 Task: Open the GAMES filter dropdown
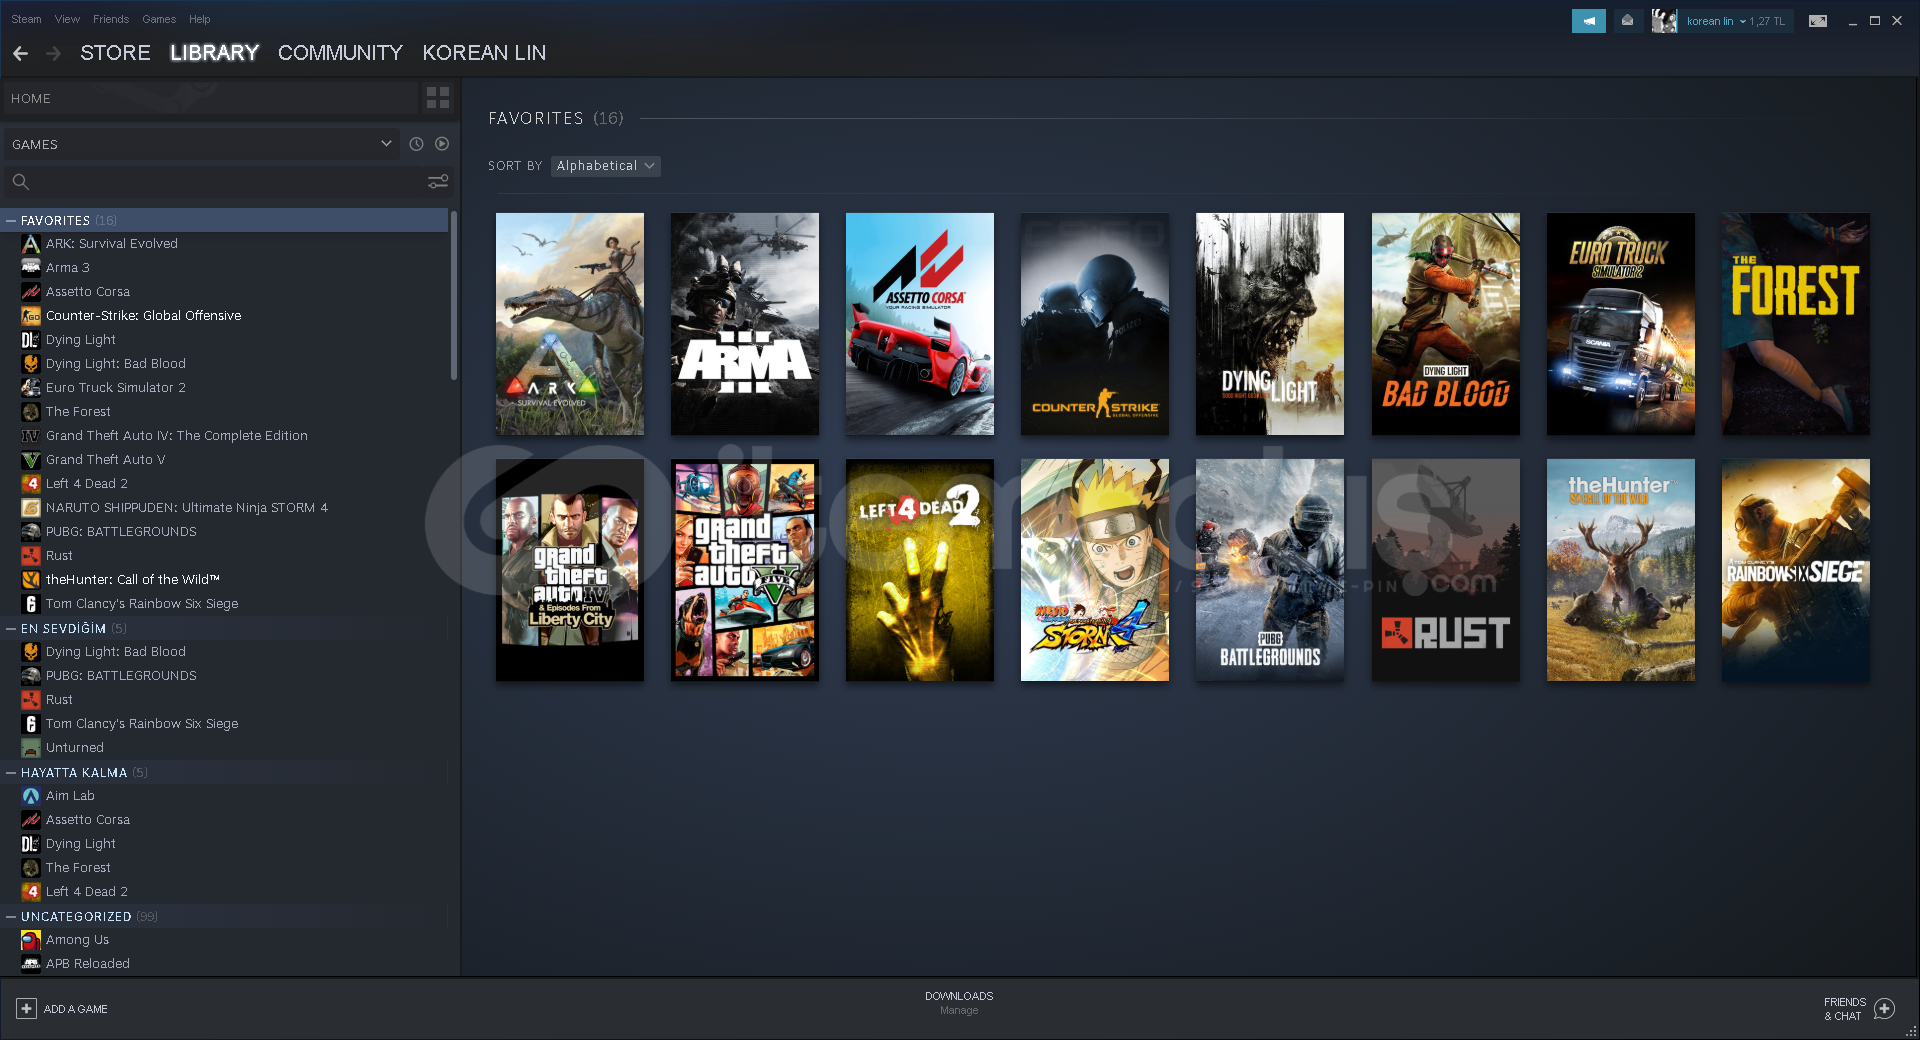click(202, 144)
